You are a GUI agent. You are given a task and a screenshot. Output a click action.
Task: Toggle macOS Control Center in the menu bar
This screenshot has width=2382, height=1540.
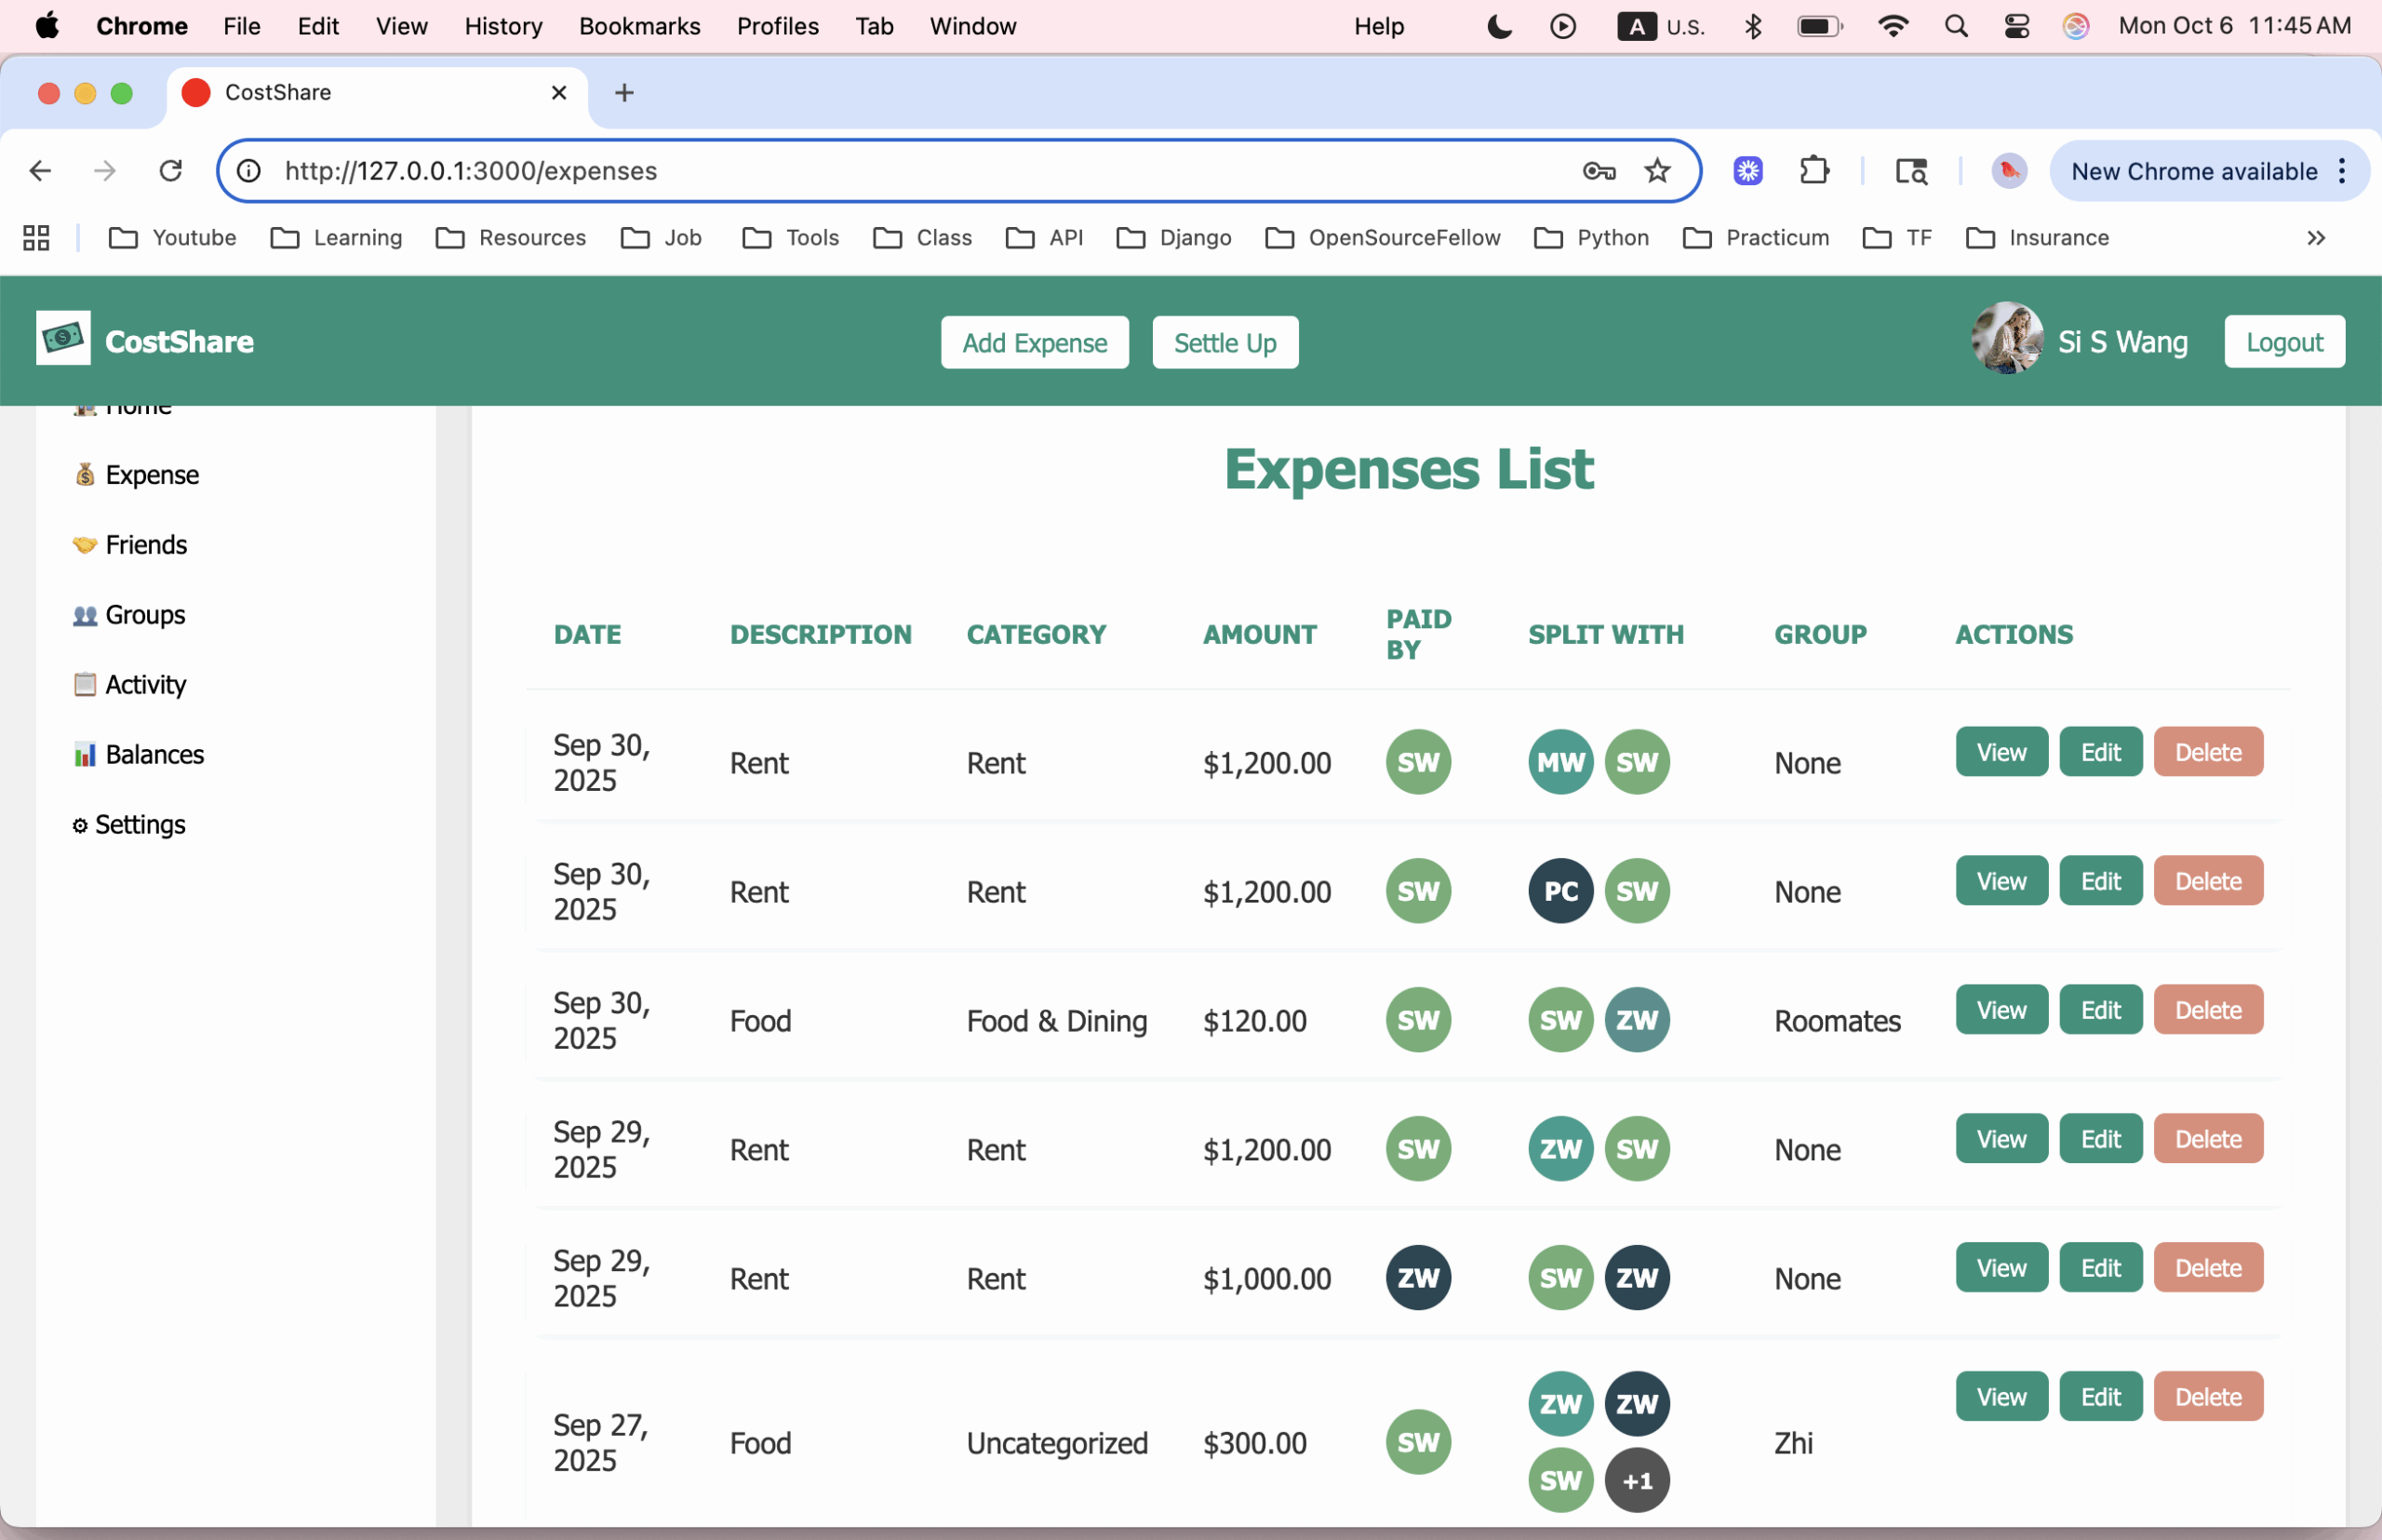[x=2016, y=26]
